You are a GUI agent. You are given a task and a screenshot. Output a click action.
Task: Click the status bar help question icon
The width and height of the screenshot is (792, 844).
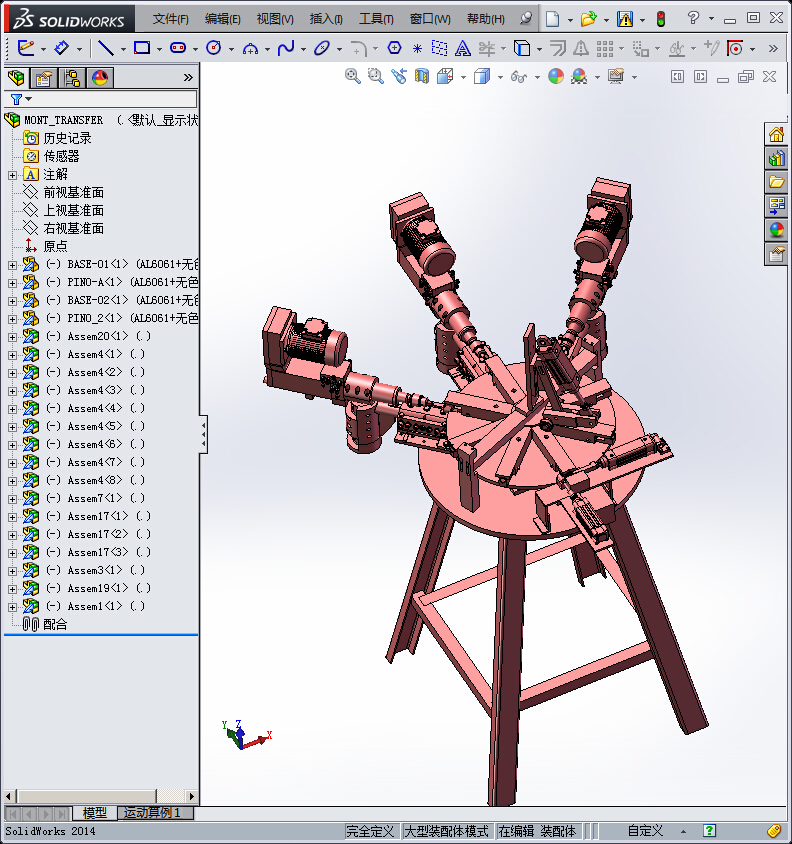[x=710, y=831]
